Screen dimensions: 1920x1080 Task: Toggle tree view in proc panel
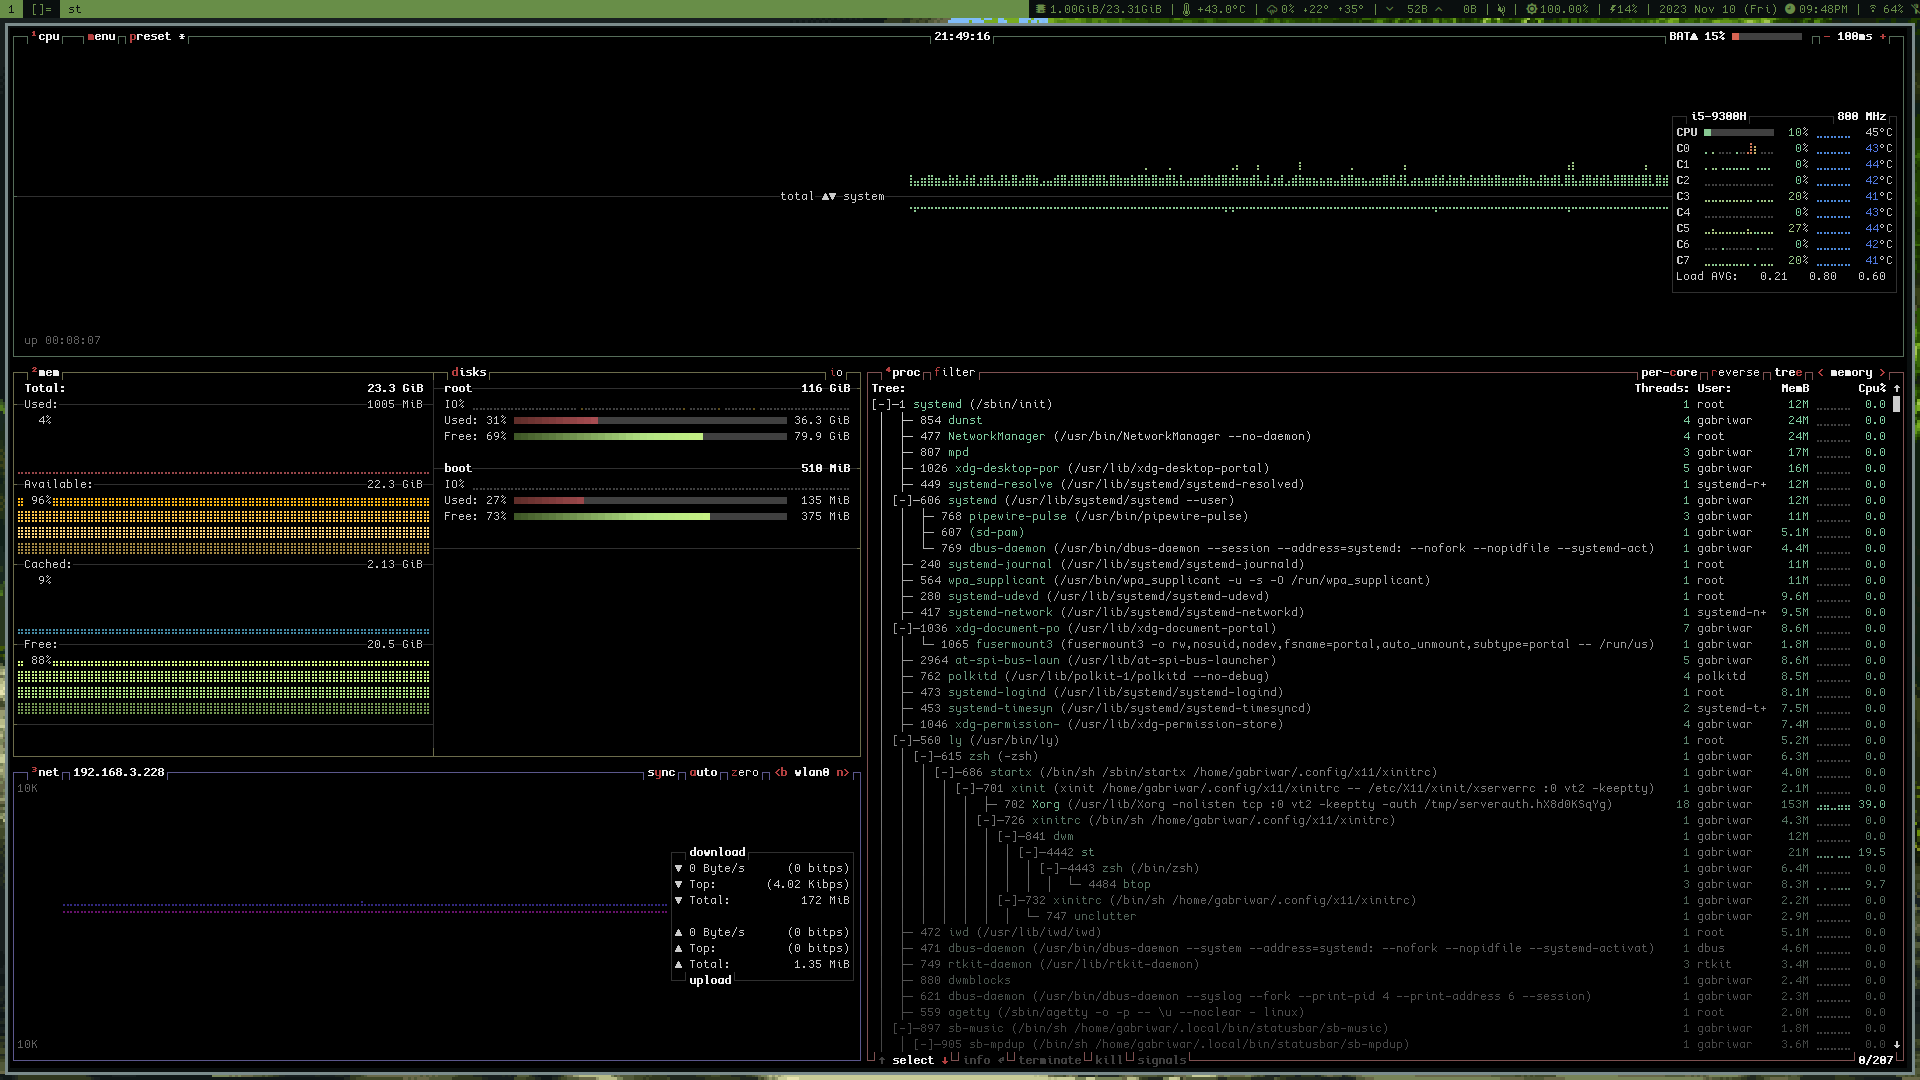point(1788,372)
